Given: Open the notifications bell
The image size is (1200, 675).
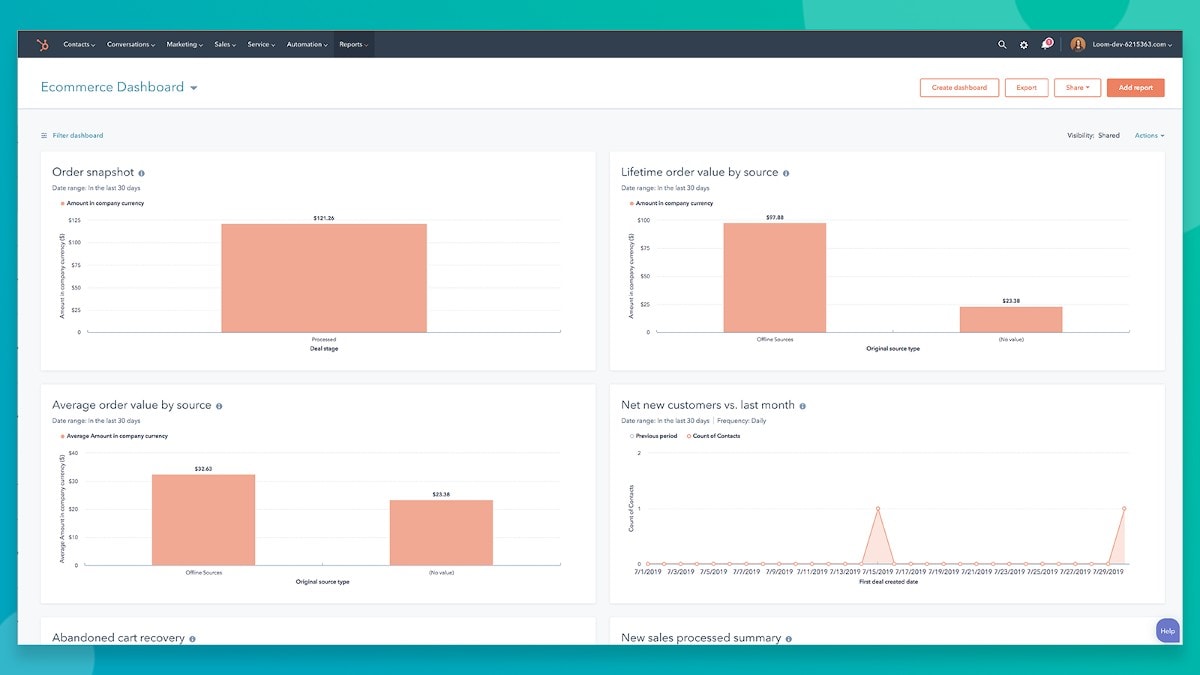Looking at the screenshot, I should point(1046,44).
